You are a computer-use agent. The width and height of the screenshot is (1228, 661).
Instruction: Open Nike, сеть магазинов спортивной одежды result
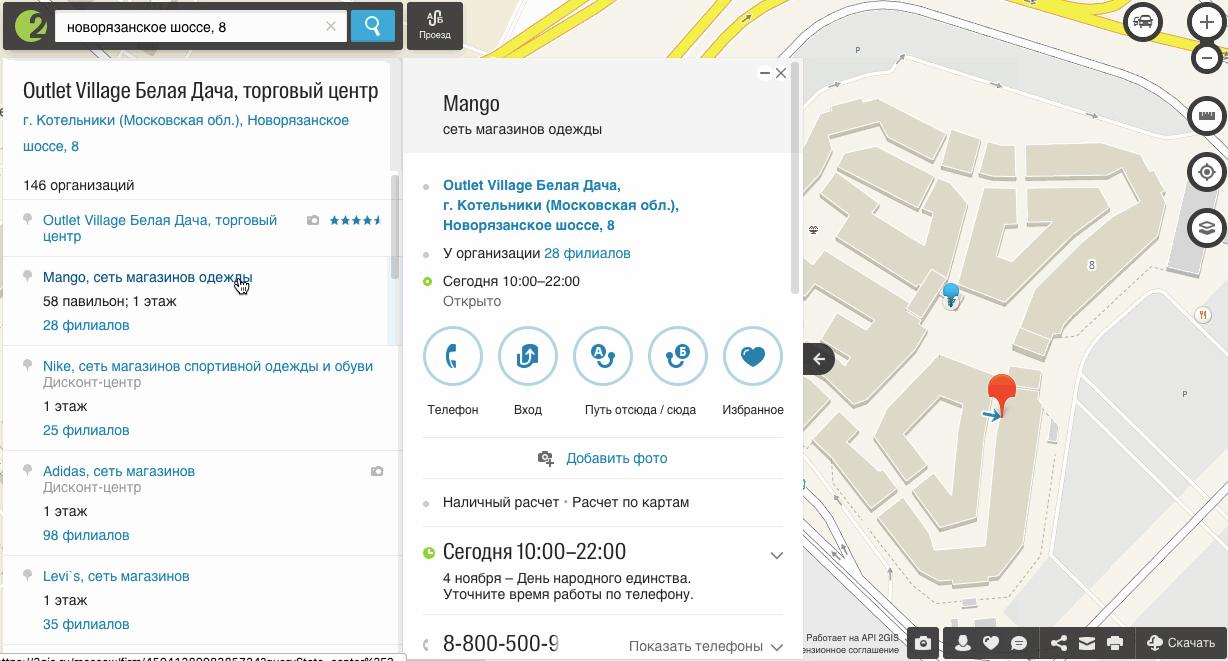[208, 366]
